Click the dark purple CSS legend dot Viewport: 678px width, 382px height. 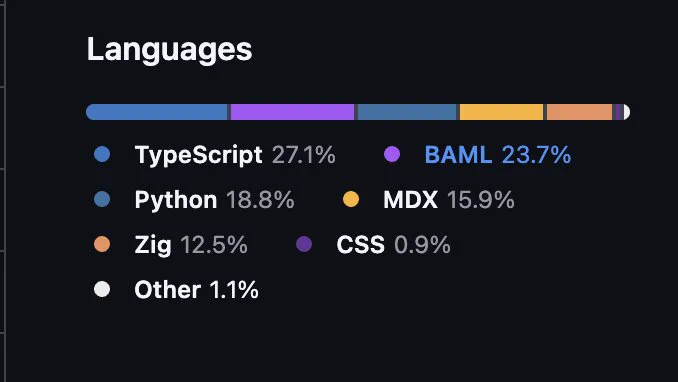[x=304, y=244]
